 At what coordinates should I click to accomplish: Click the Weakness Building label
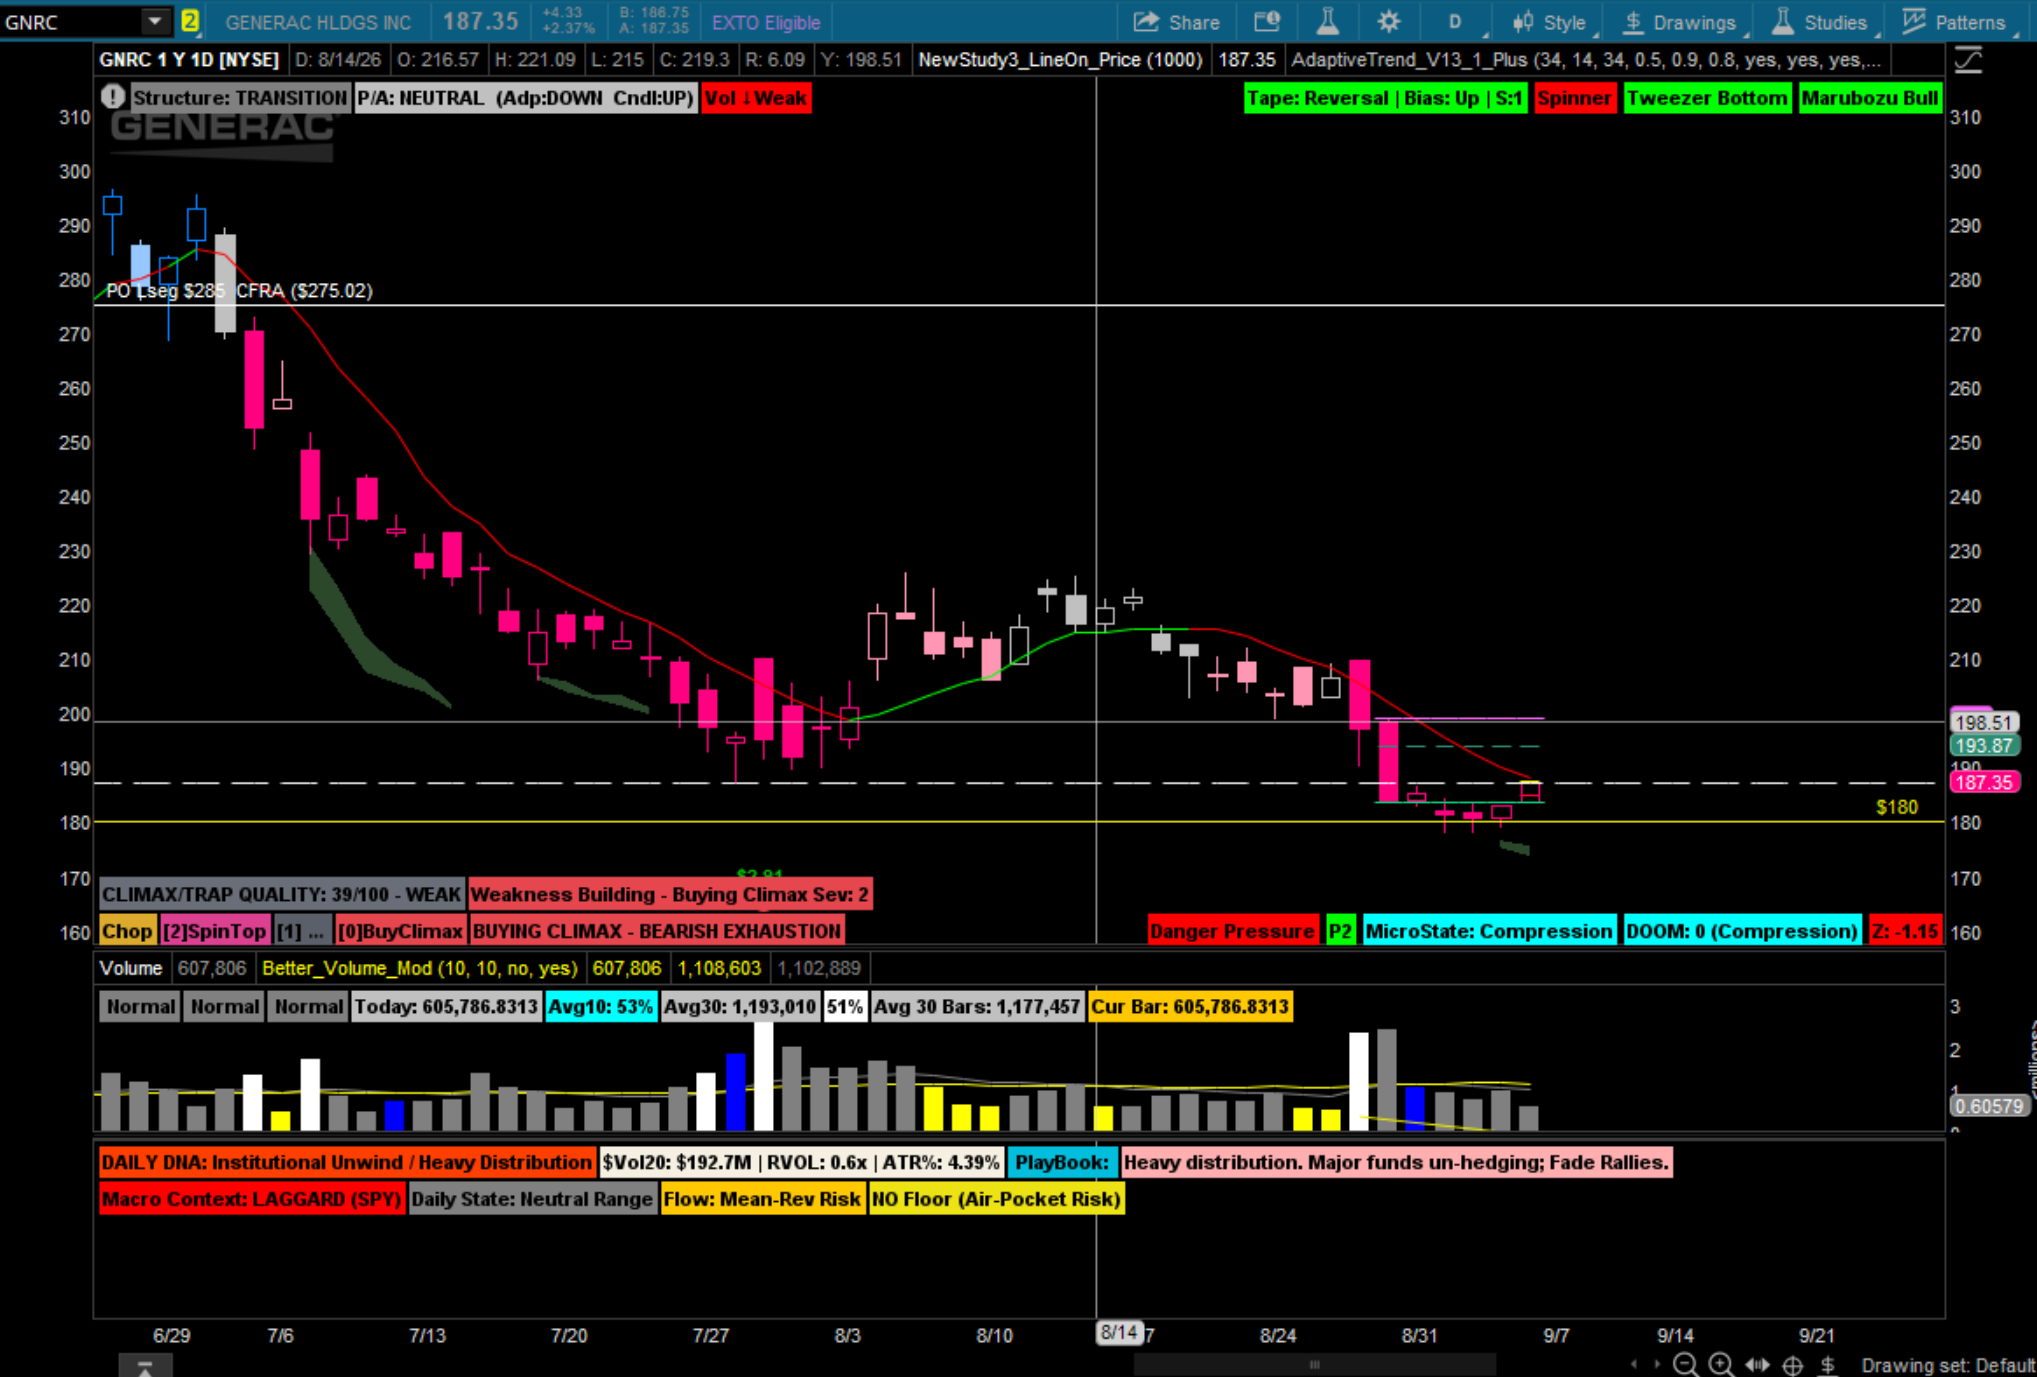click(670, 894)
